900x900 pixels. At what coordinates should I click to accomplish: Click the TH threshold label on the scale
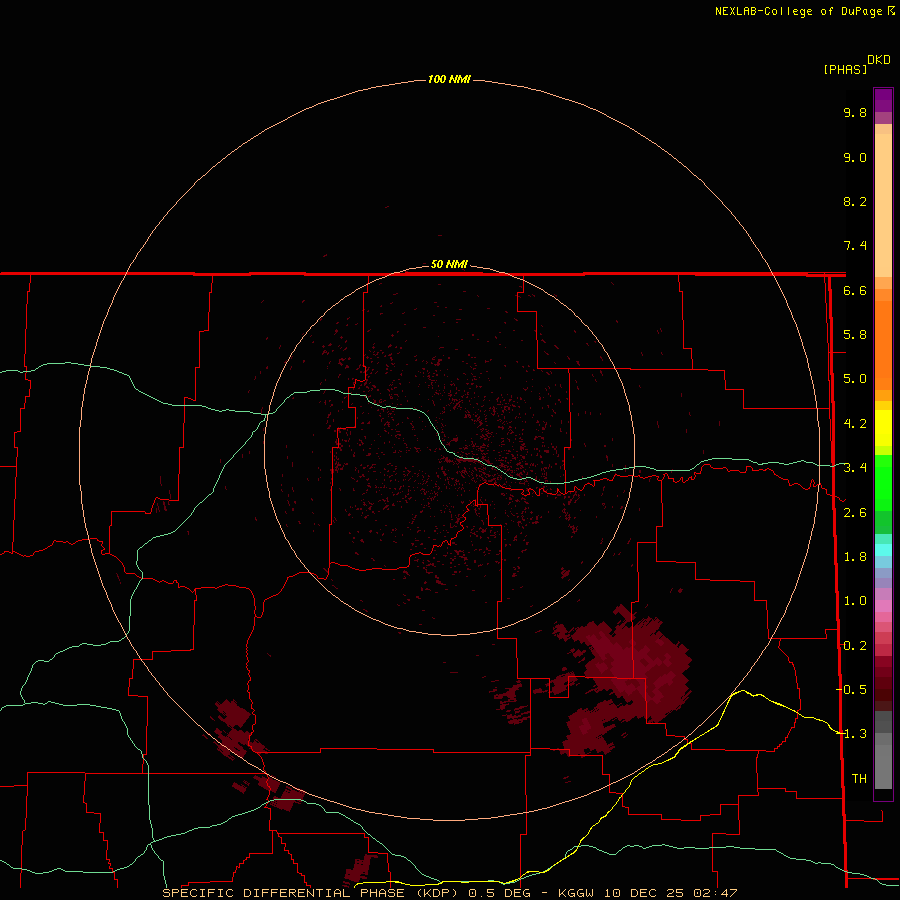tap(859, 778)
